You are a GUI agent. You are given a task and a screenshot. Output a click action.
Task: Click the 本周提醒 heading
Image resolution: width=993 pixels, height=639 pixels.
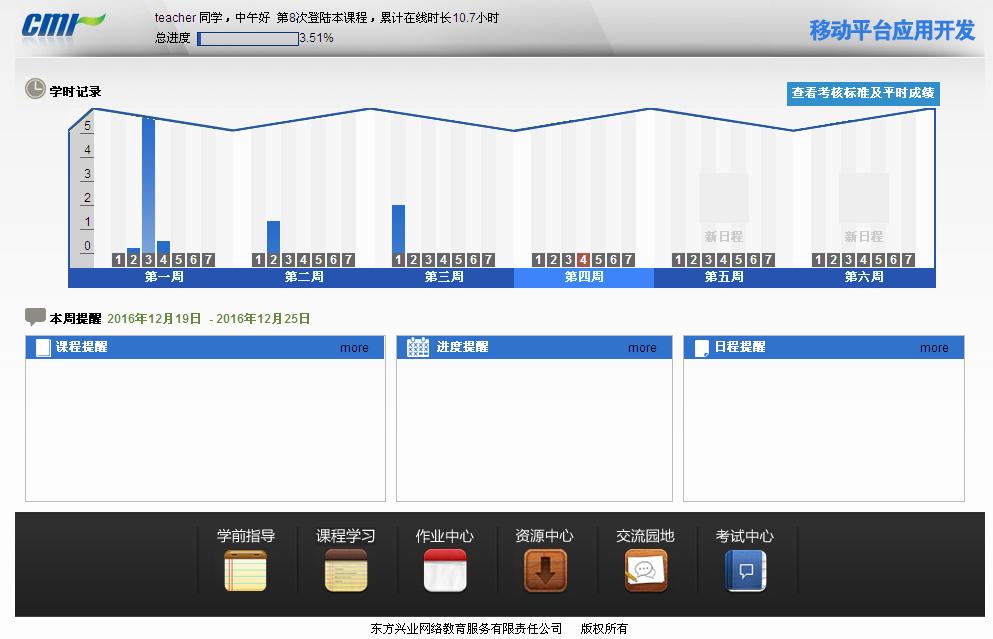coord(75,319)
